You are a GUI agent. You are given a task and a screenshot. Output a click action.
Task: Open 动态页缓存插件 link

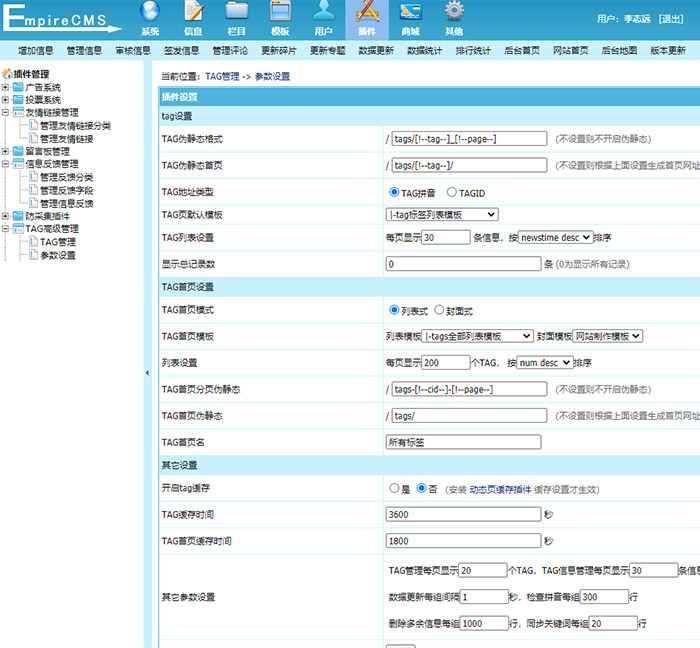(x=500, y=490)
